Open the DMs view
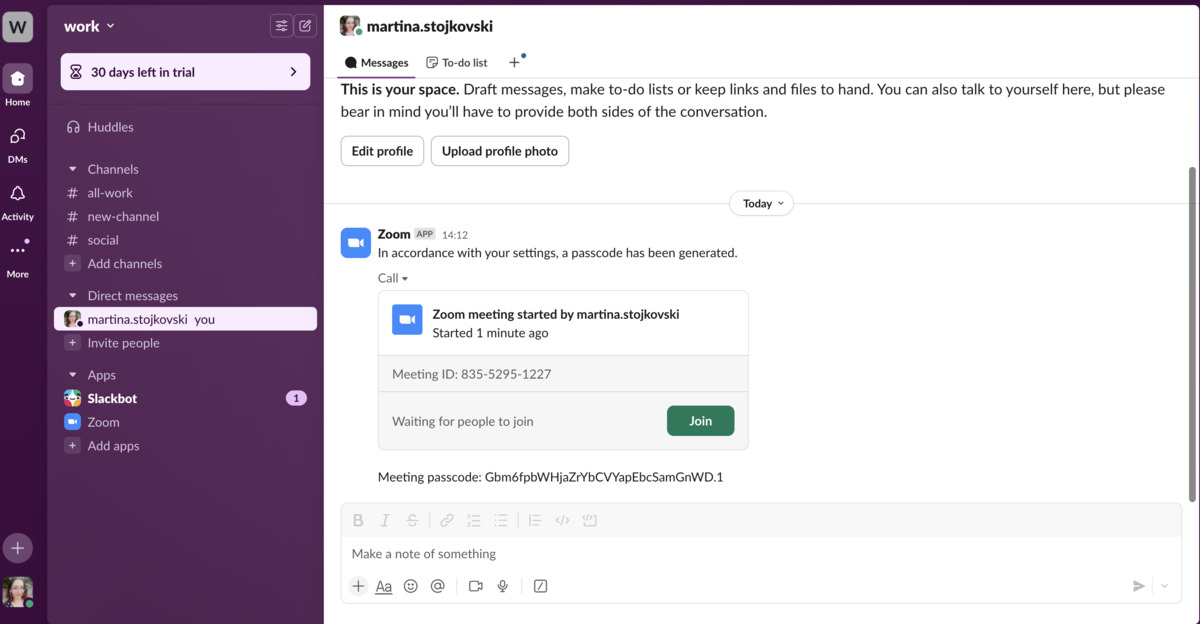Viewport: 1200px width, 624px height. [x=17, y=144]
